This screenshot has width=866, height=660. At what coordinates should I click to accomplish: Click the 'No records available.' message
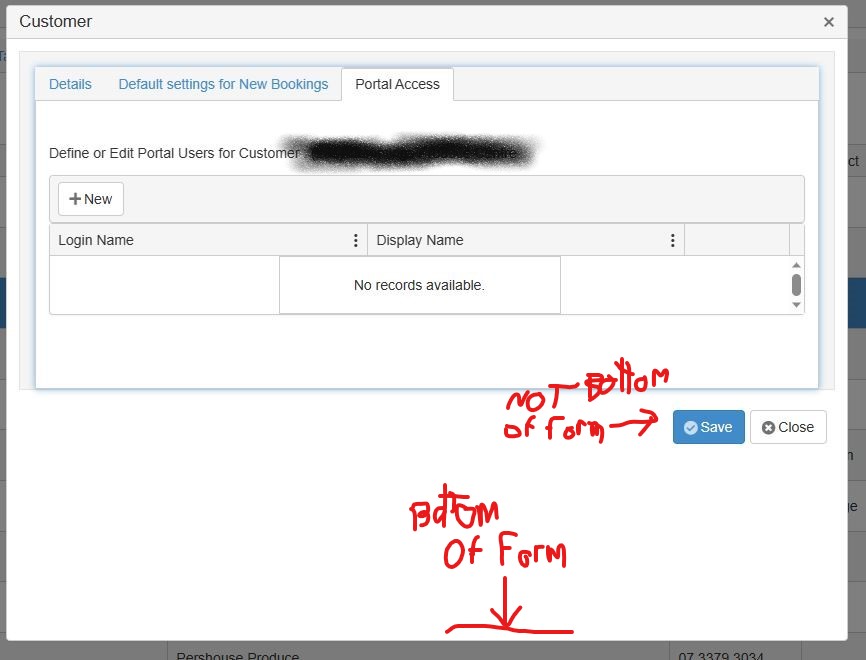point(419,285)
